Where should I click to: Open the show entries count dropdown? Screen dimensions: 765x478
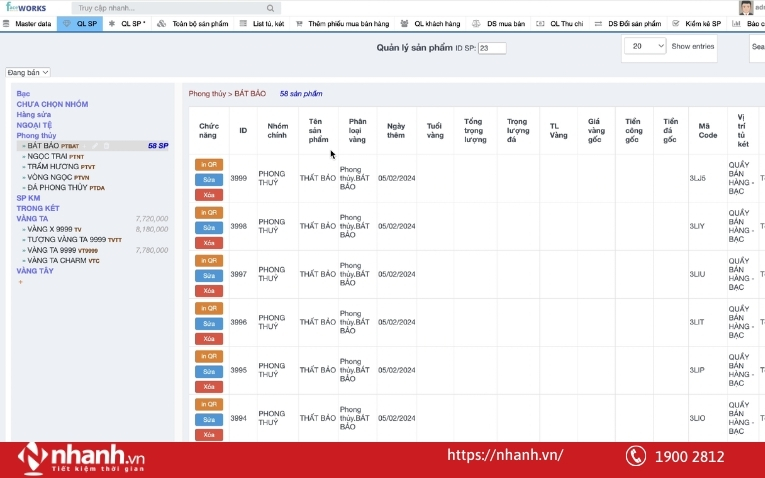tap(644, 46)
